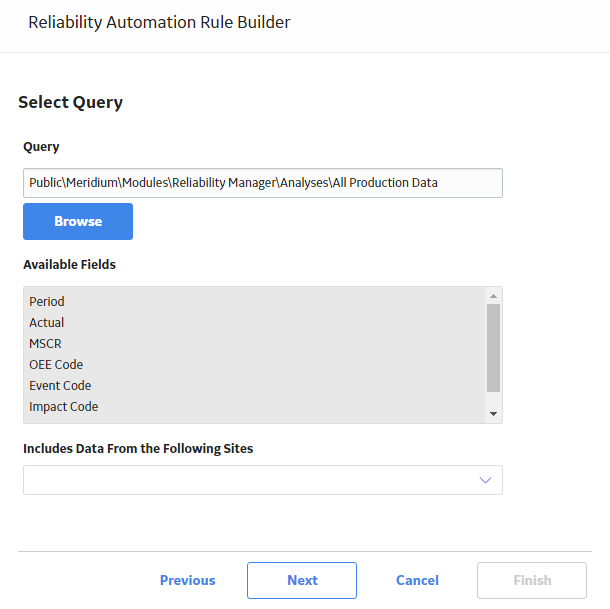Choose Impact Code in the list
610x609 pixels.
pyautogui.click(x=63, y=407)
